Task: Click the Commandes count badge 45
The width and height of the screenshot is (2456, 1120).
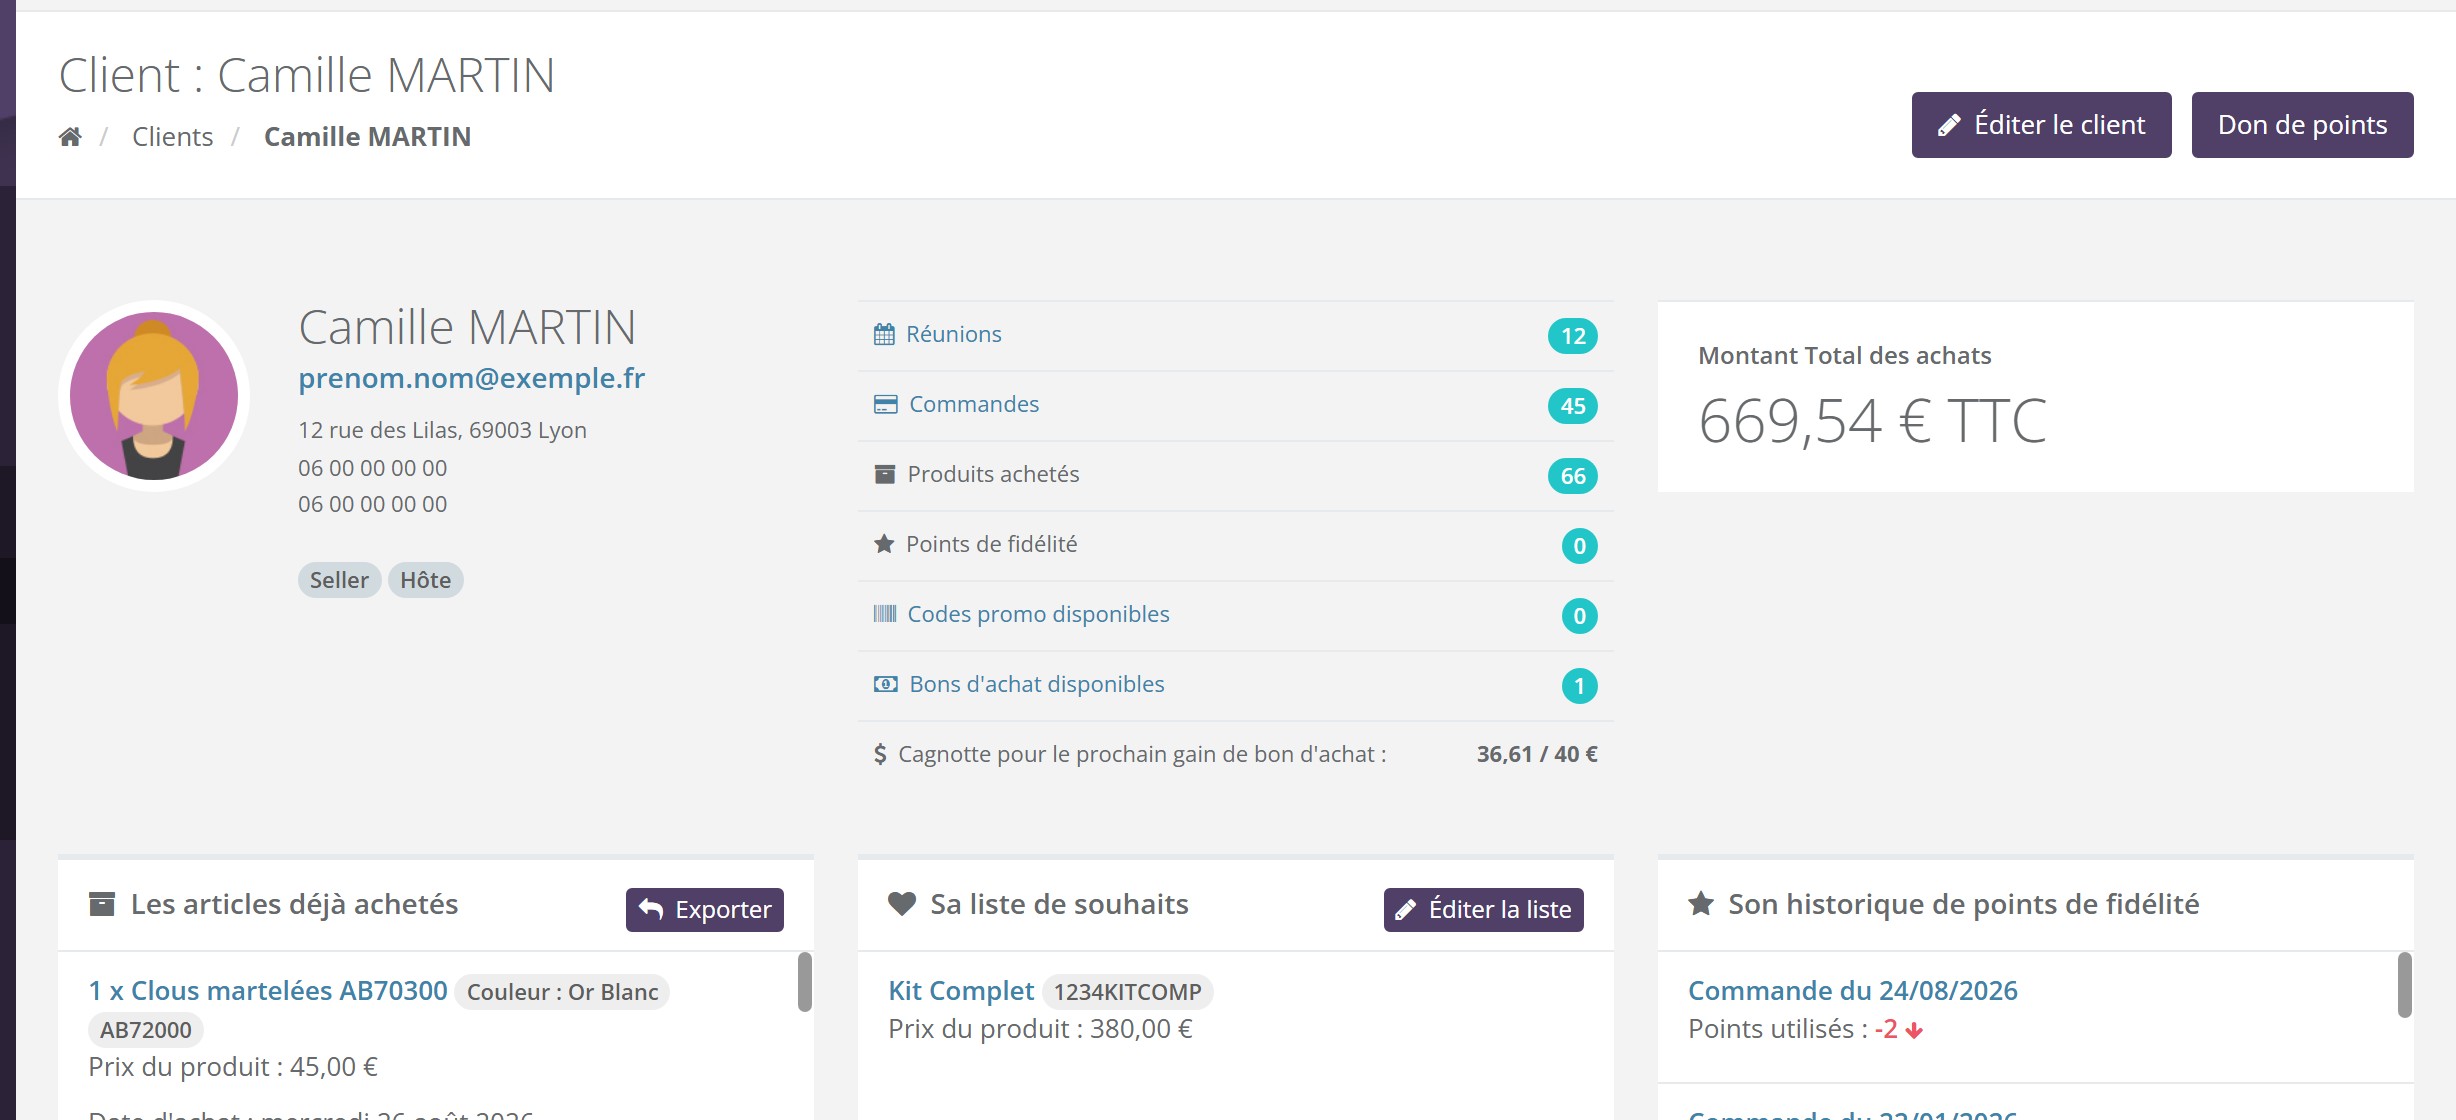Action: pyautogui.click(x=1572, y=406)
